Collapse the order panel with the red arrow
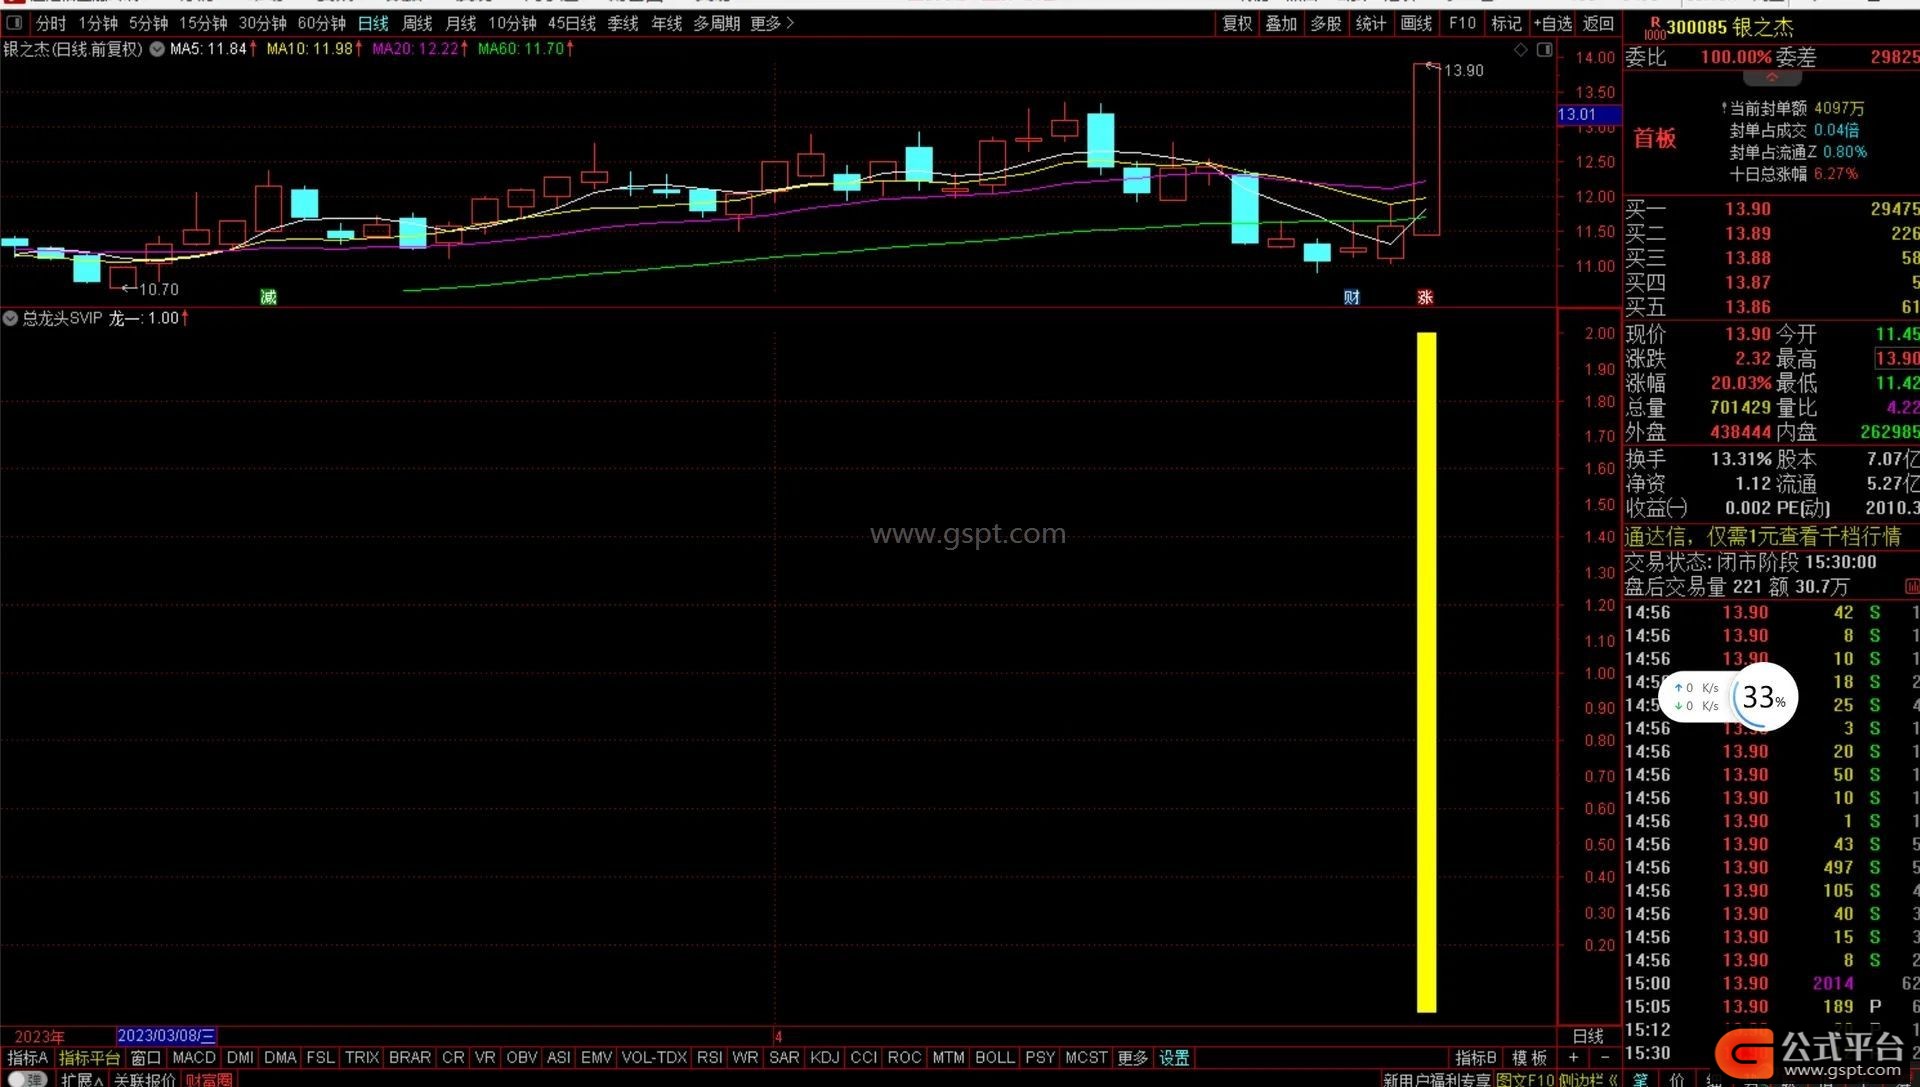 [1771, 77]
